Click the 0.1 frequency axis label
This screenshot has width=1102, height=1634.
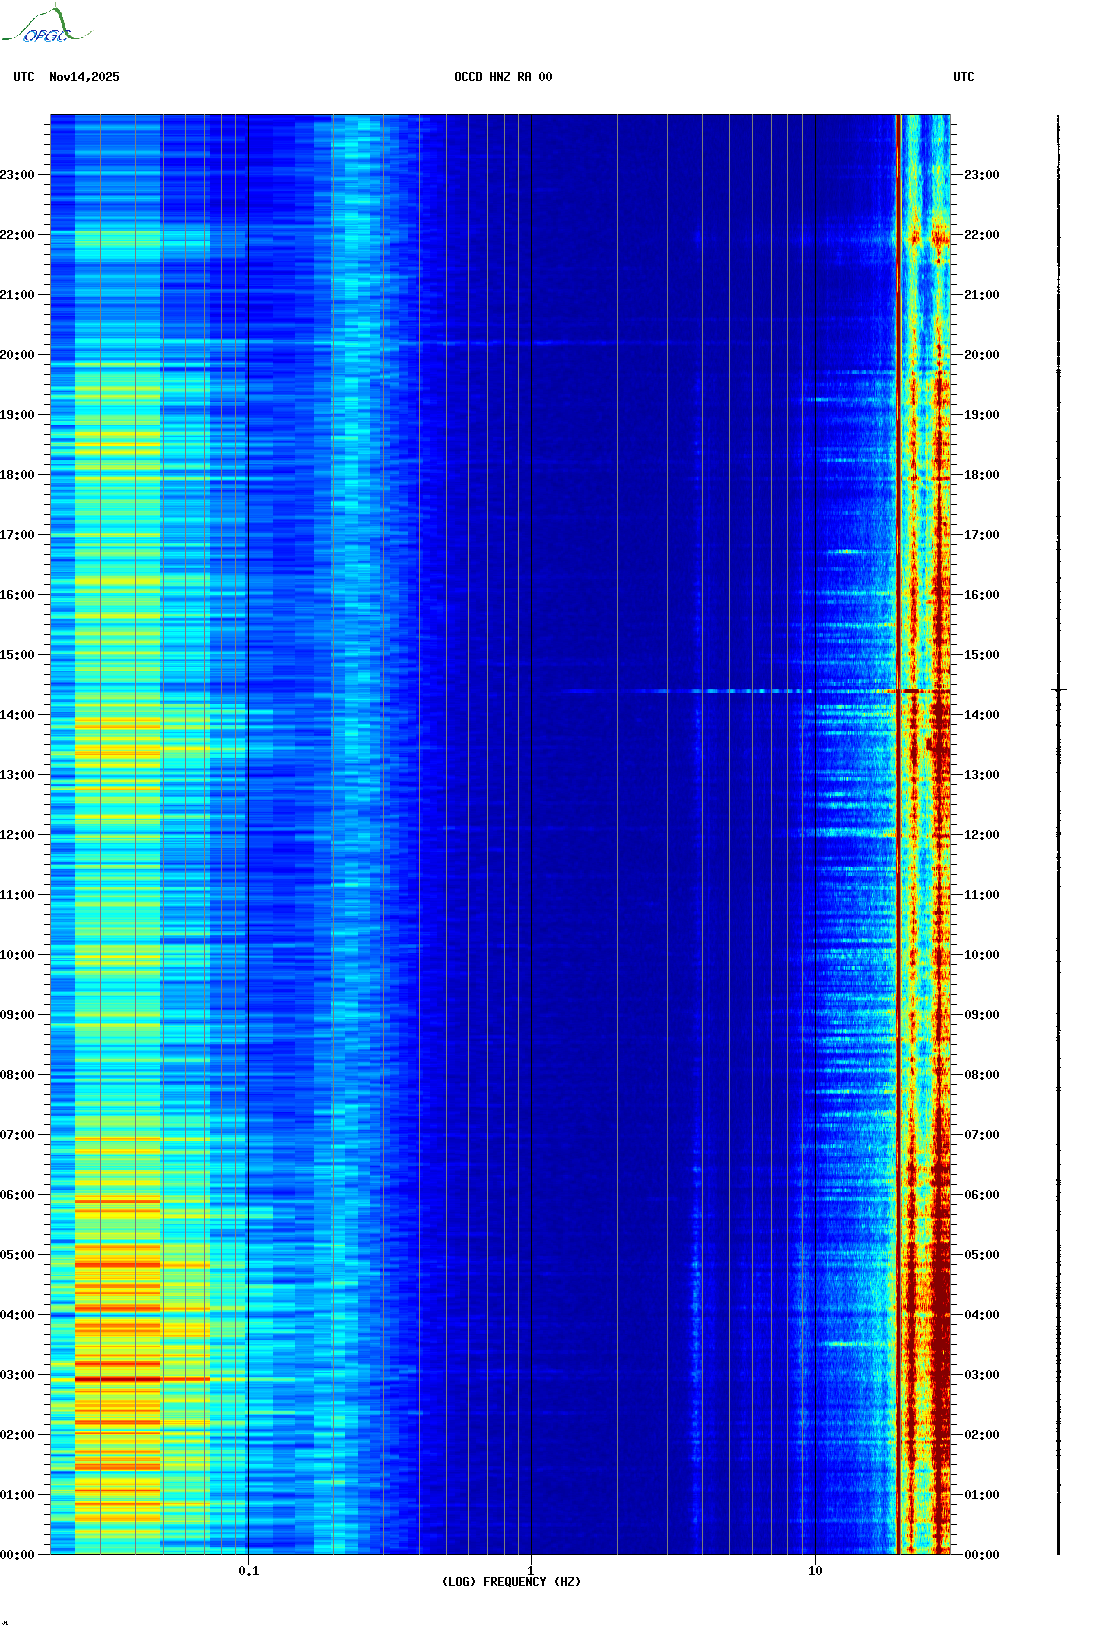[248, 1571]
